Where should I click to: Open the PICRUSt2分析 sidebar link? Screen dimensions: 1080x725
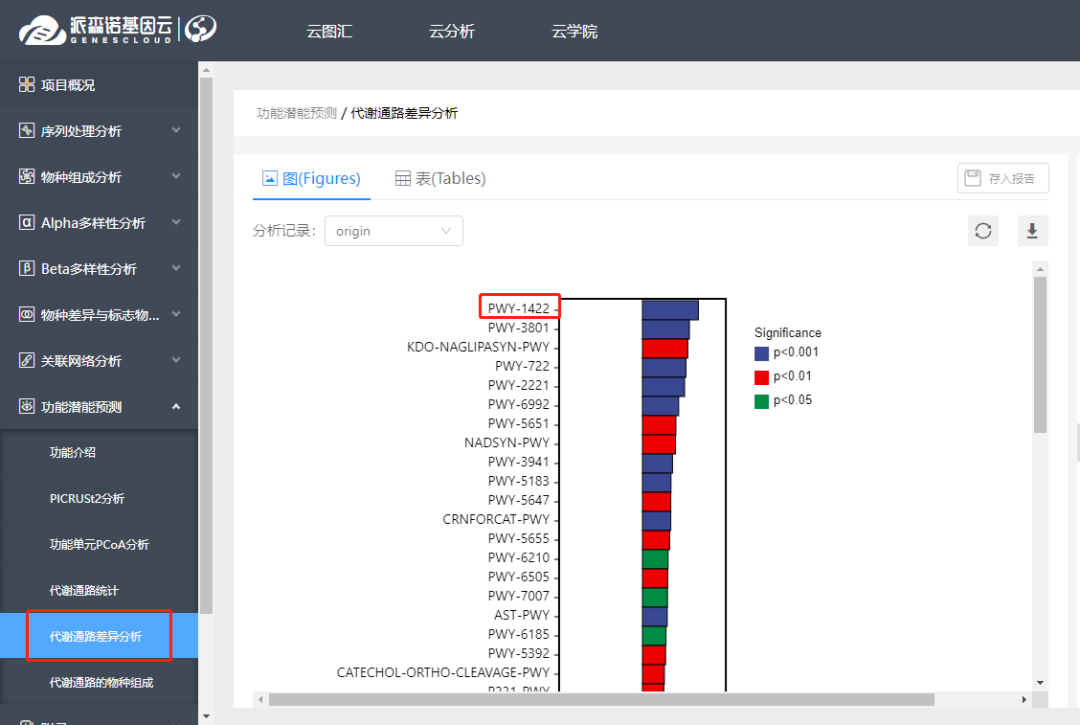87,499
